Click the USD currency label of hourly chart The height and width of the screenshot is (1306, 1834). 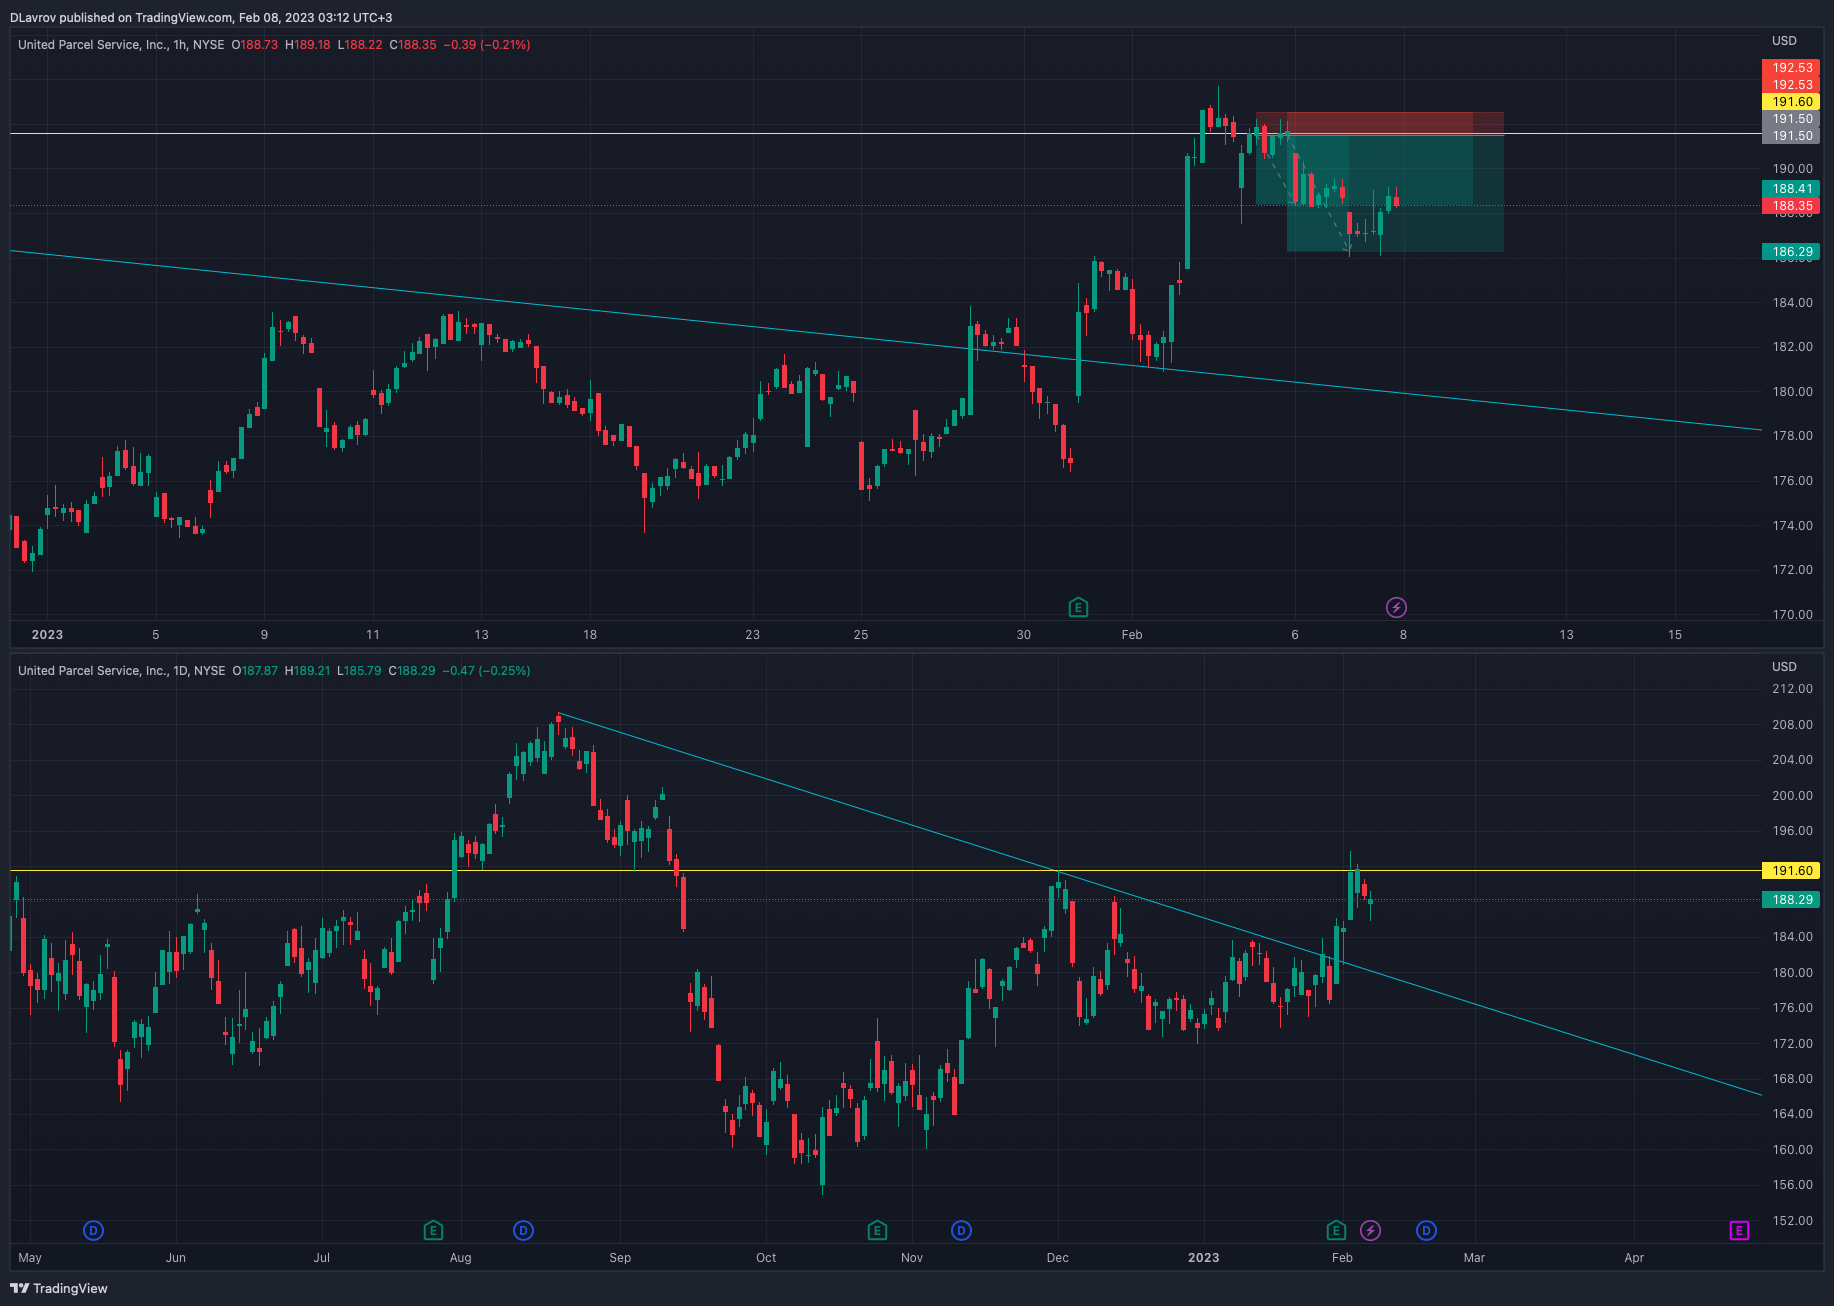(x=1784, y=41)
